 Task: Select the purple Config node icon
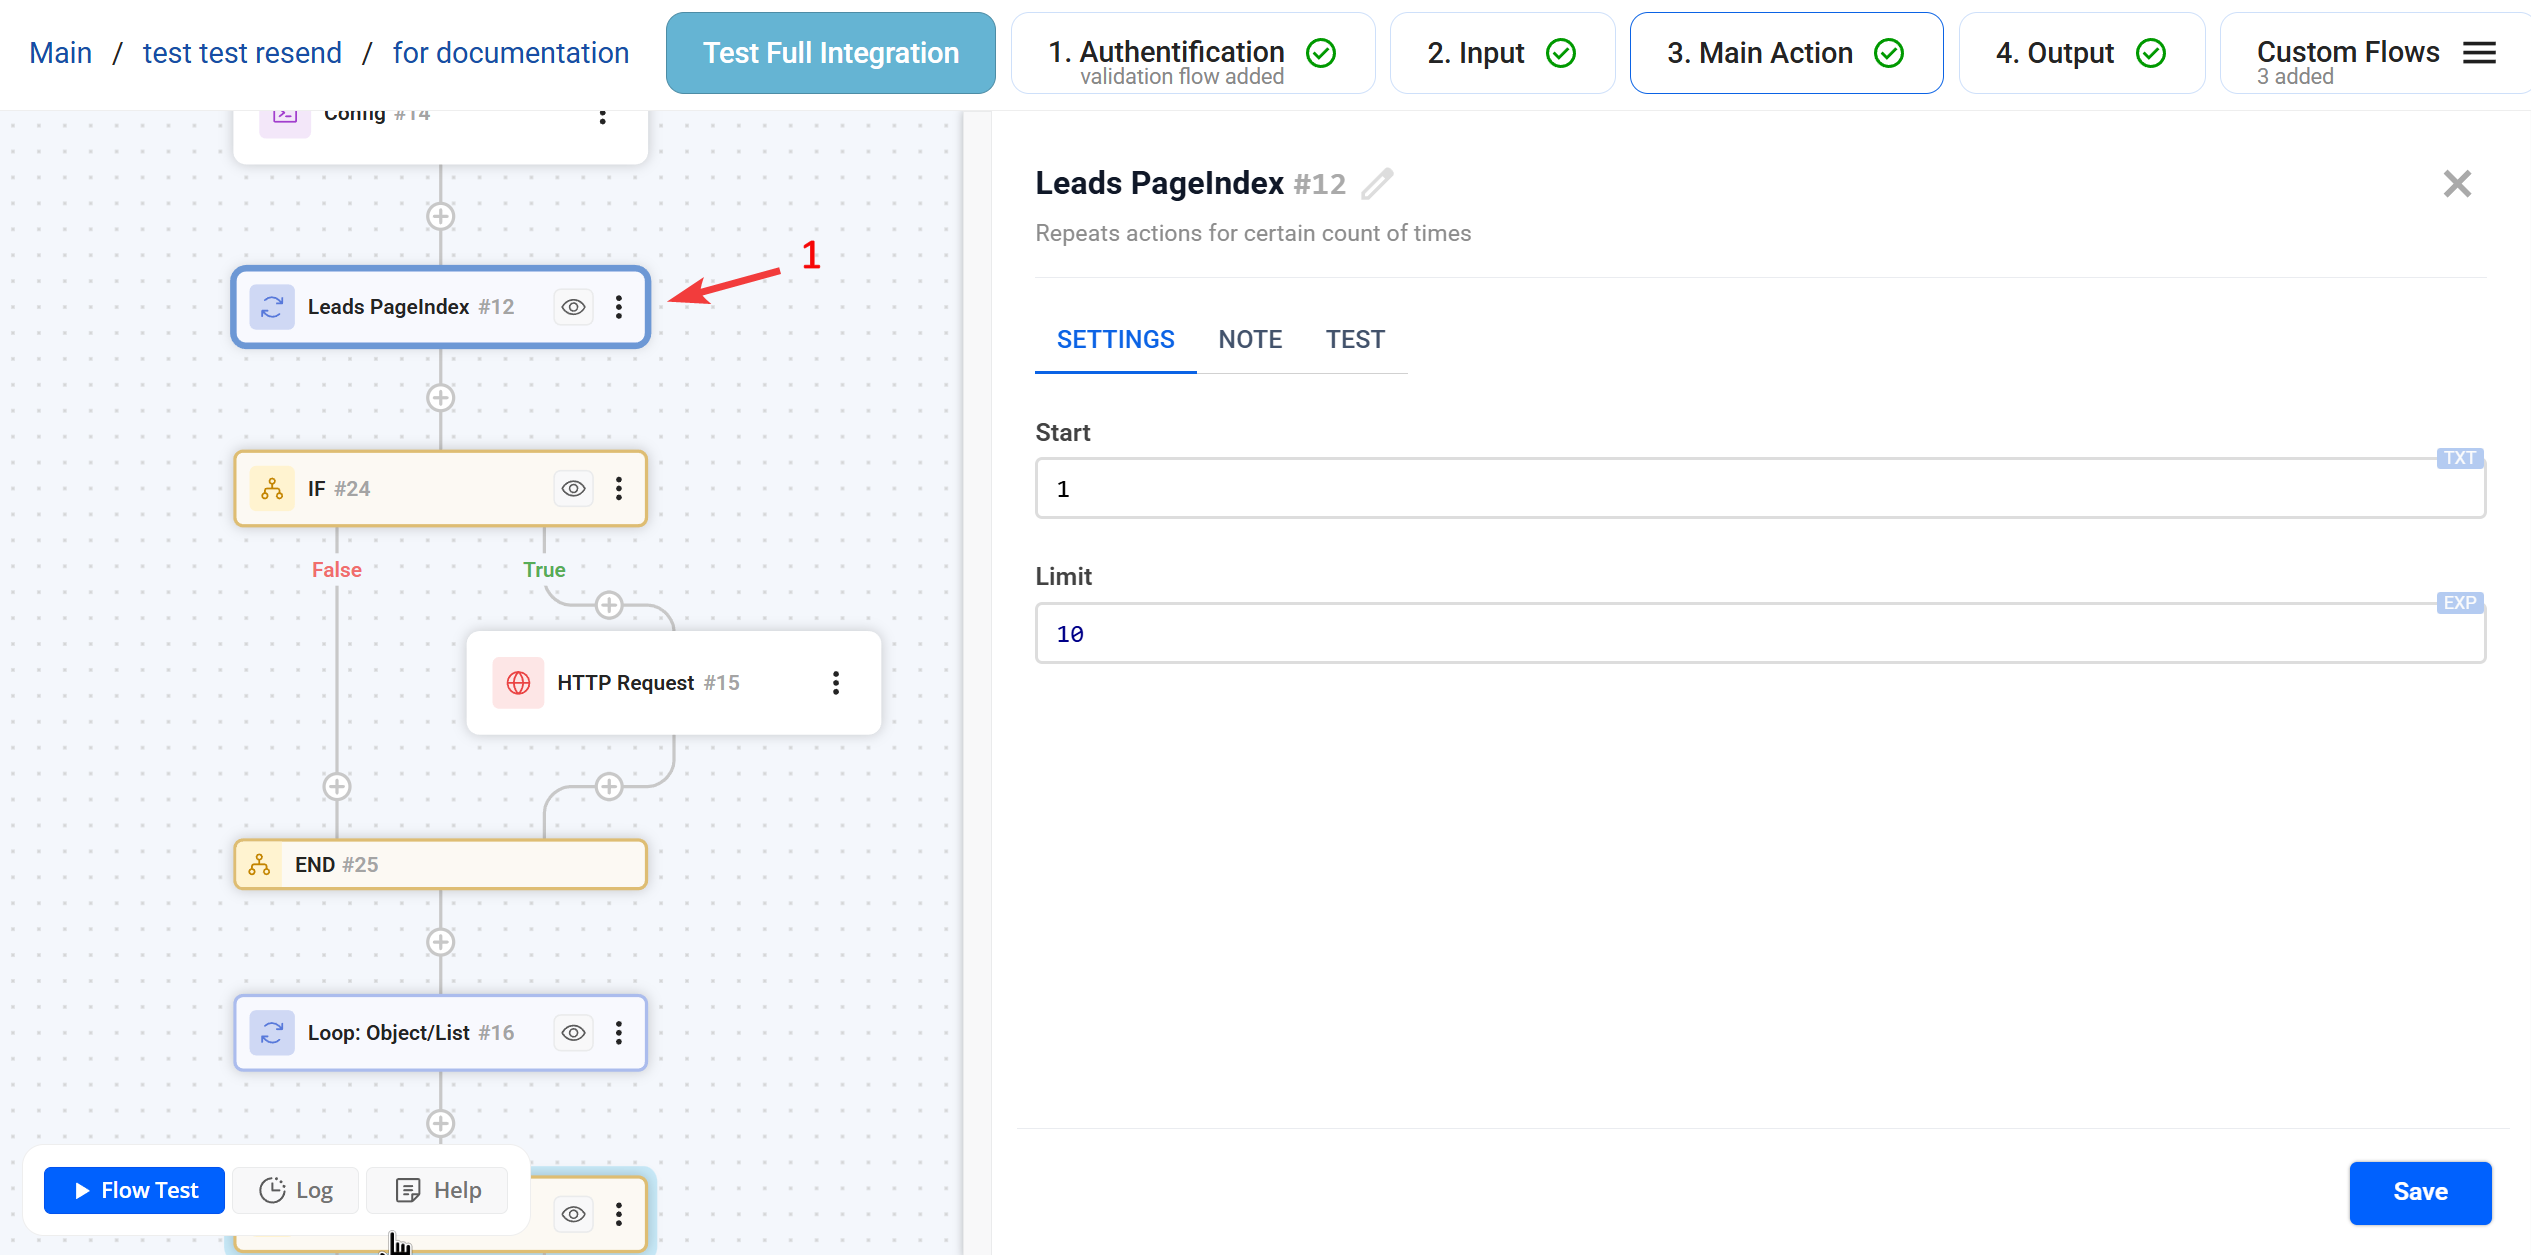point(283,115)
